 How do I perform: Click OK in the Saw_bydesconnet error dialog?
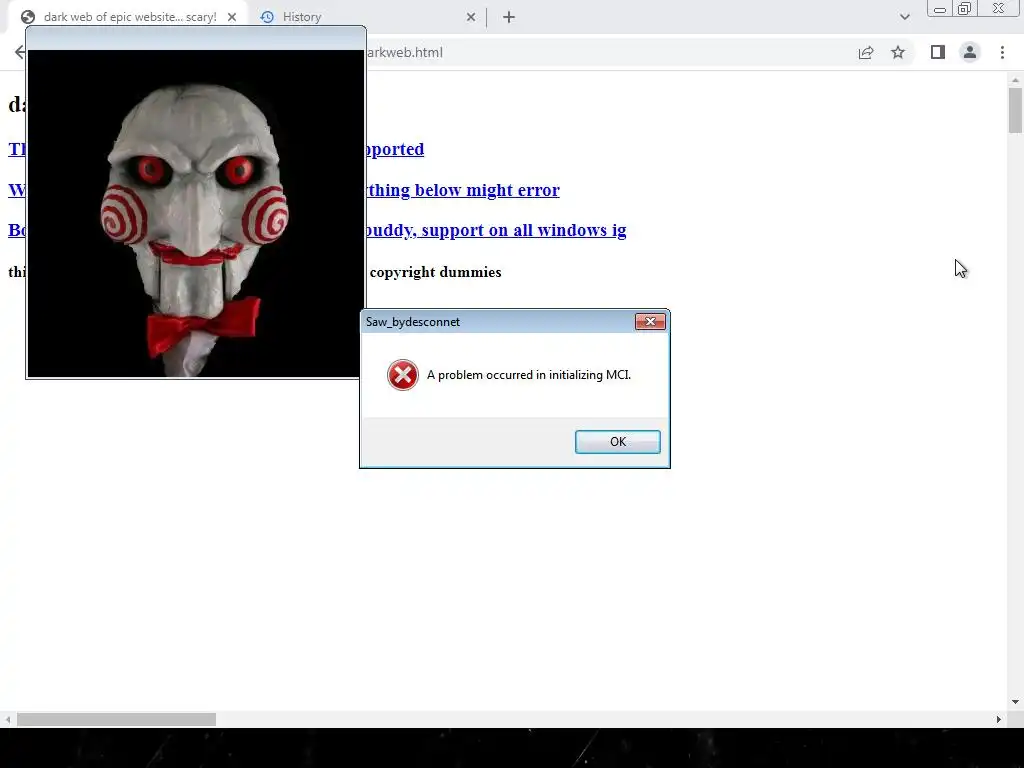[617, 441]
